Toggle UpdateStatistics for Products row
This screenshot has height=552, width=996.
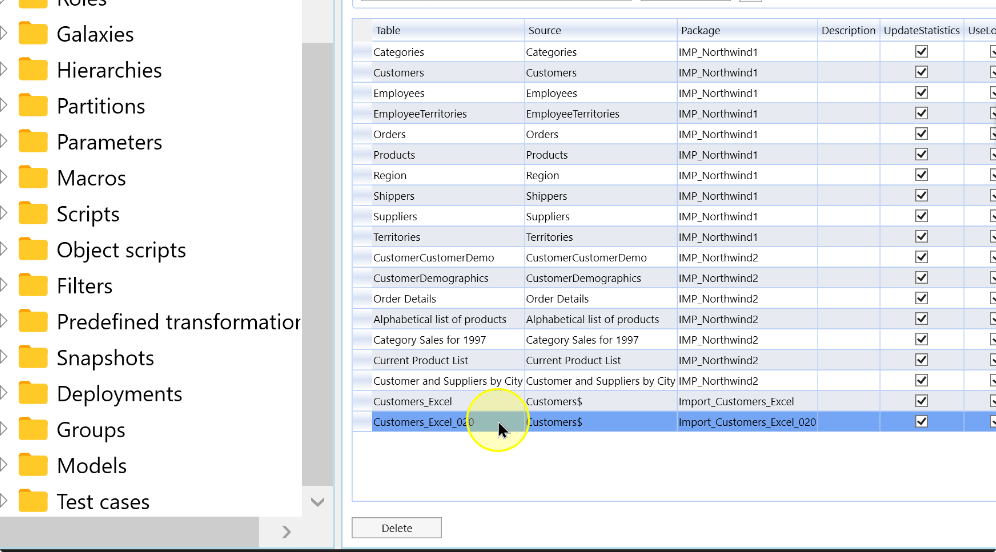pyautogui.click(x=921, y=154)
